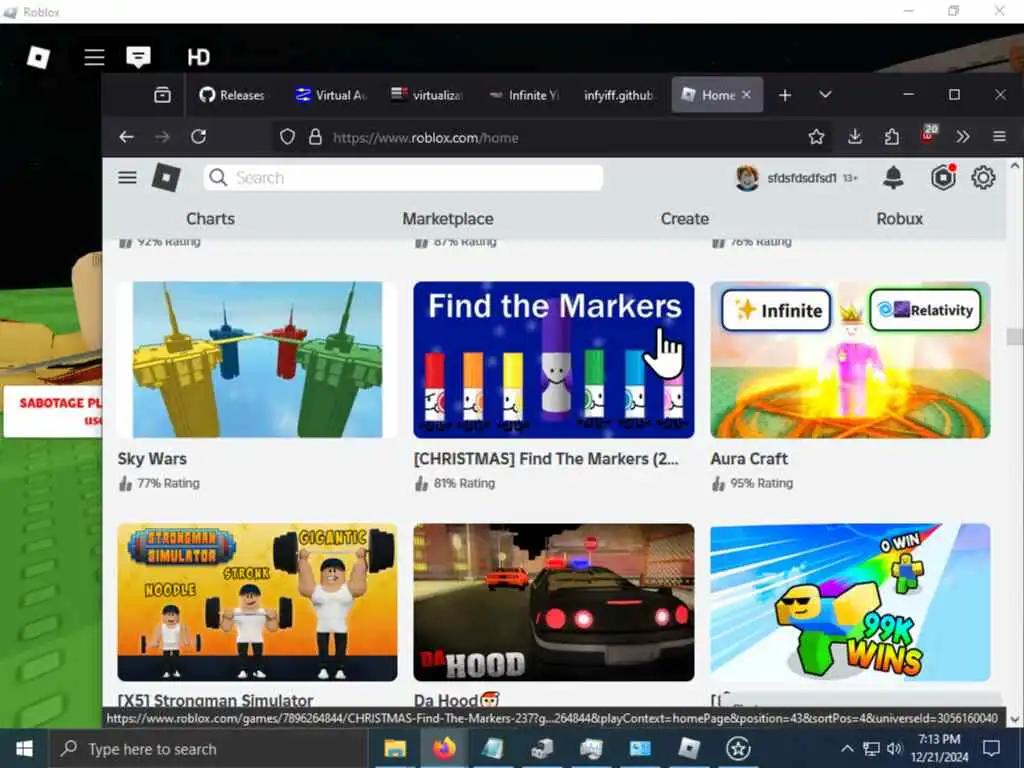The height and width of the screenshot is (768, 1024).
Task: Switch to the Virtual Au tab
Action: 331,95
